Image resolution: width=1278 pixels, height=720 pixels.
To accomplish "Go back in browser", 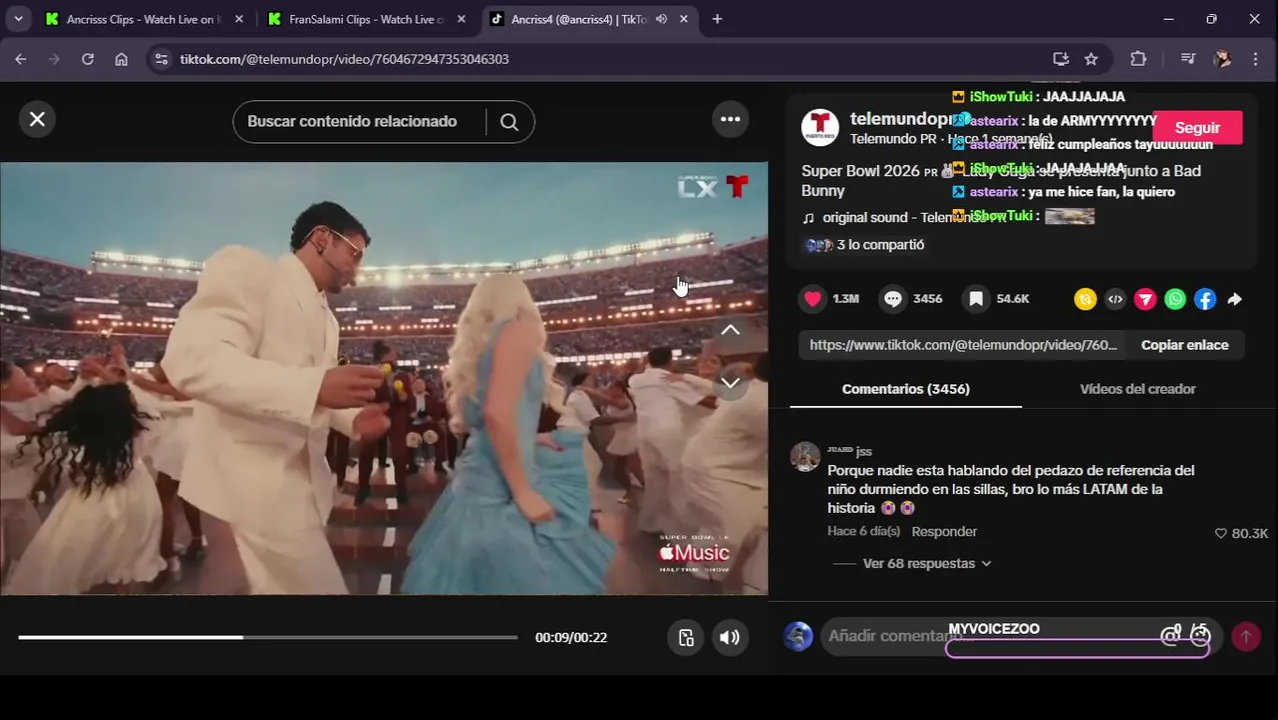I will point(21,59).
